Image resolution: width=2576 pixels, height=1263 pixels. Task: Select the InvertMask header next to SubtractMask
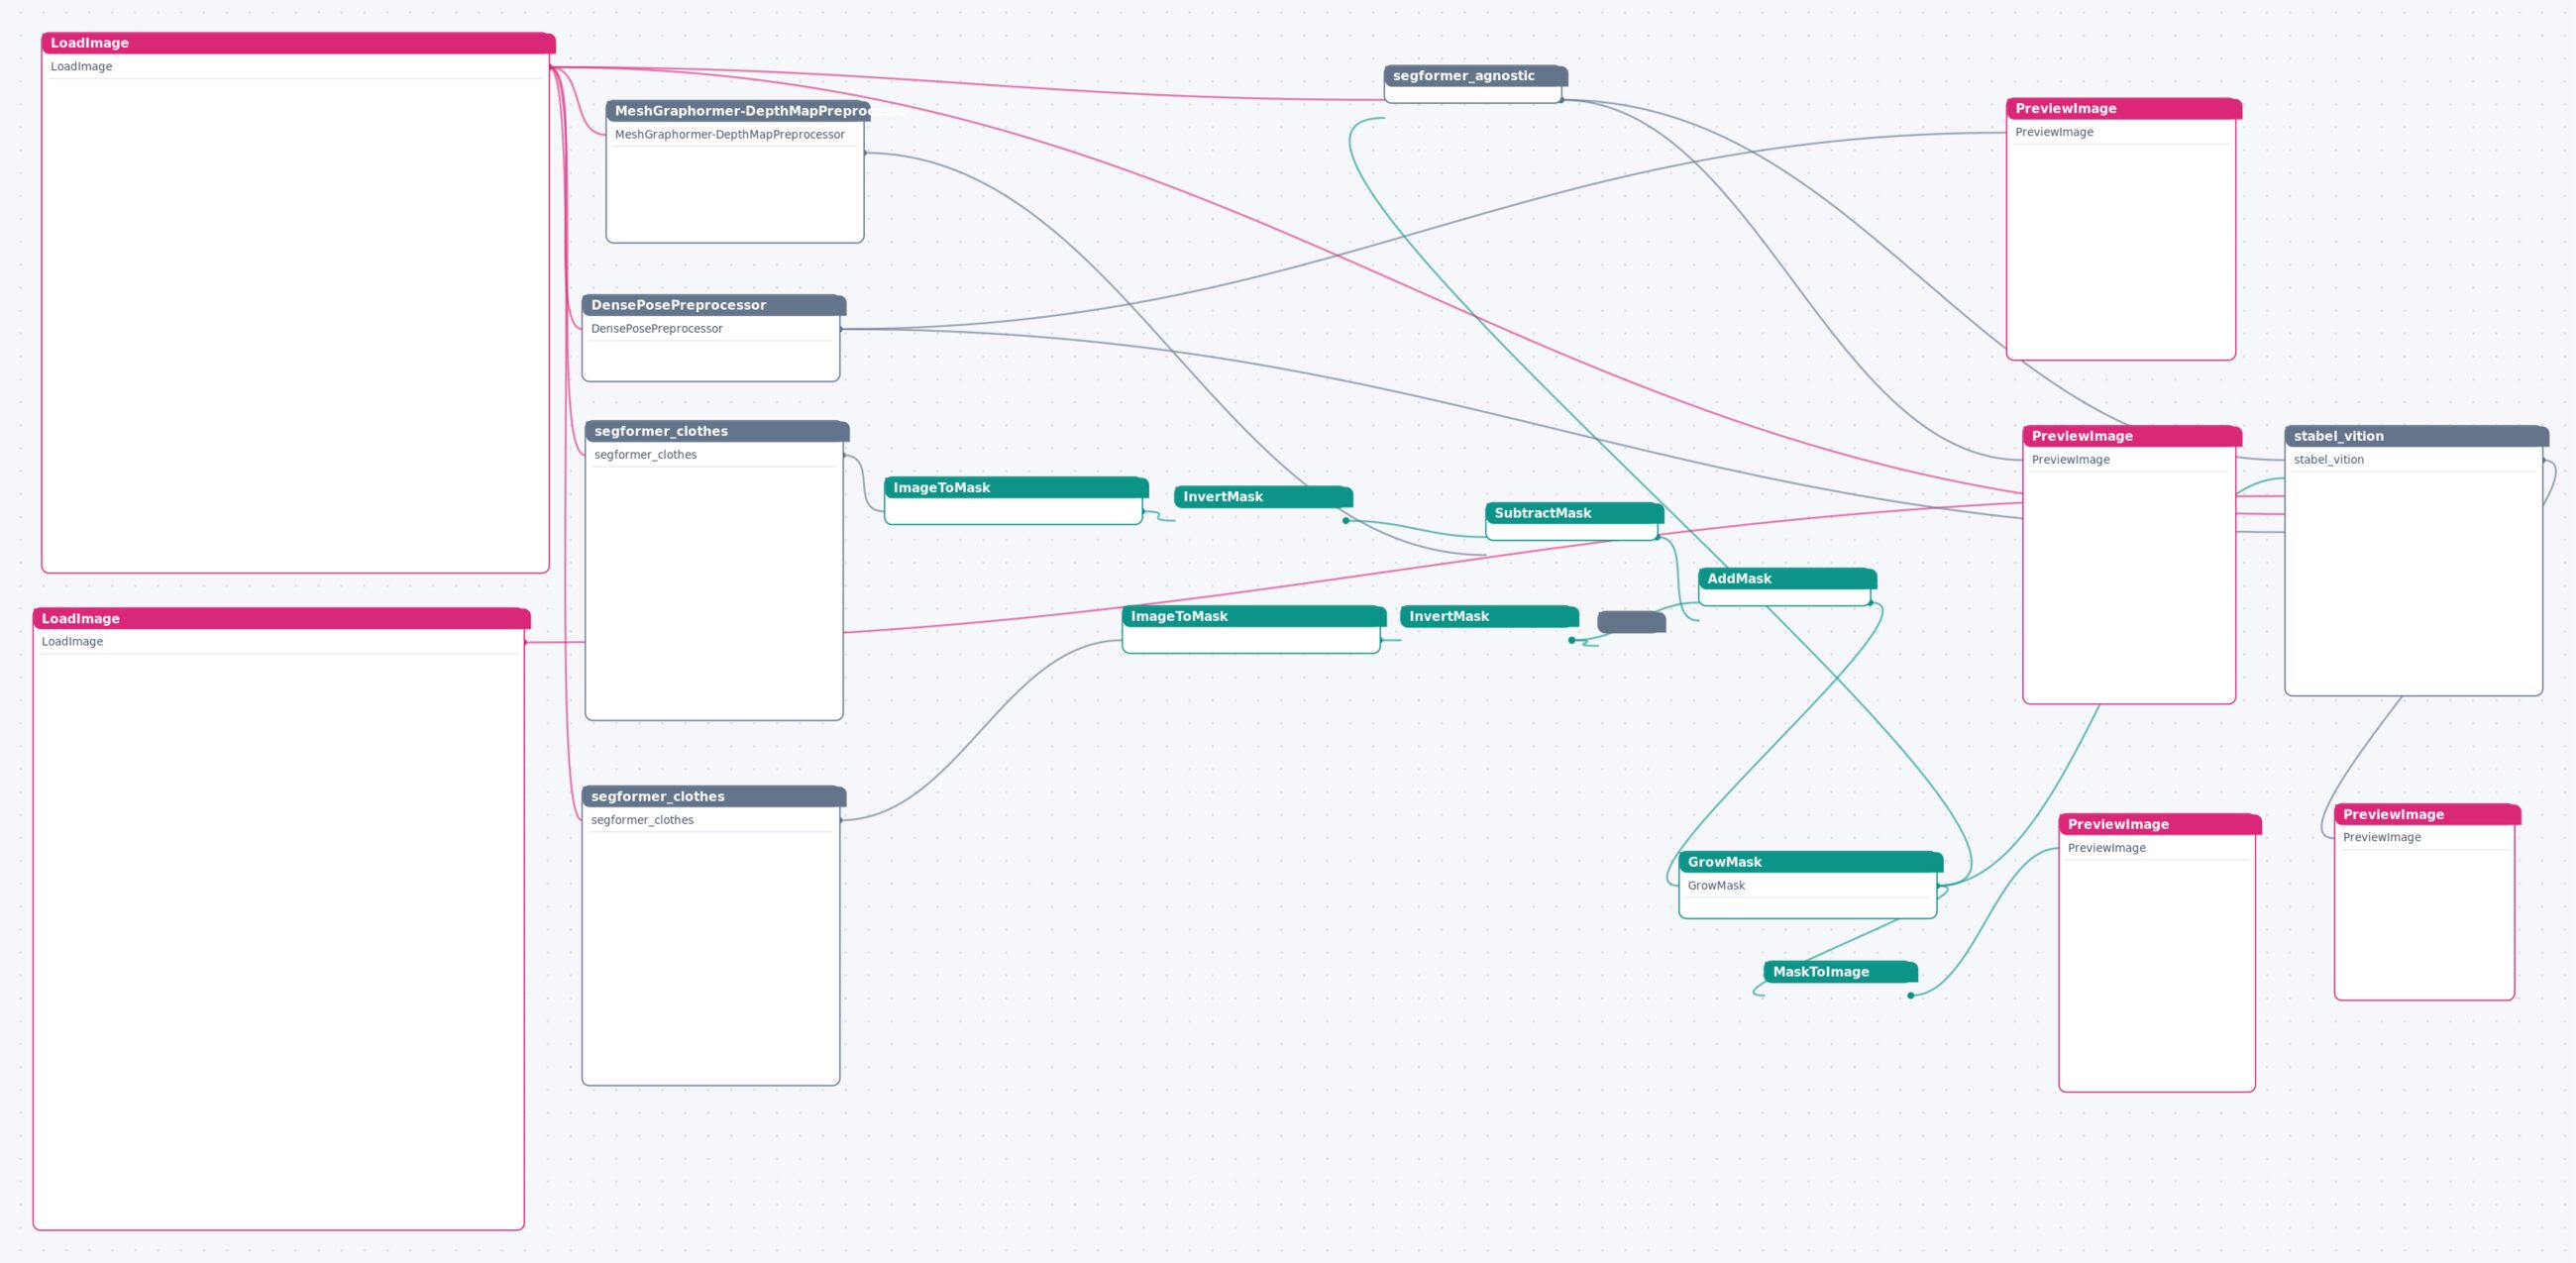[x=1263, y=497]
